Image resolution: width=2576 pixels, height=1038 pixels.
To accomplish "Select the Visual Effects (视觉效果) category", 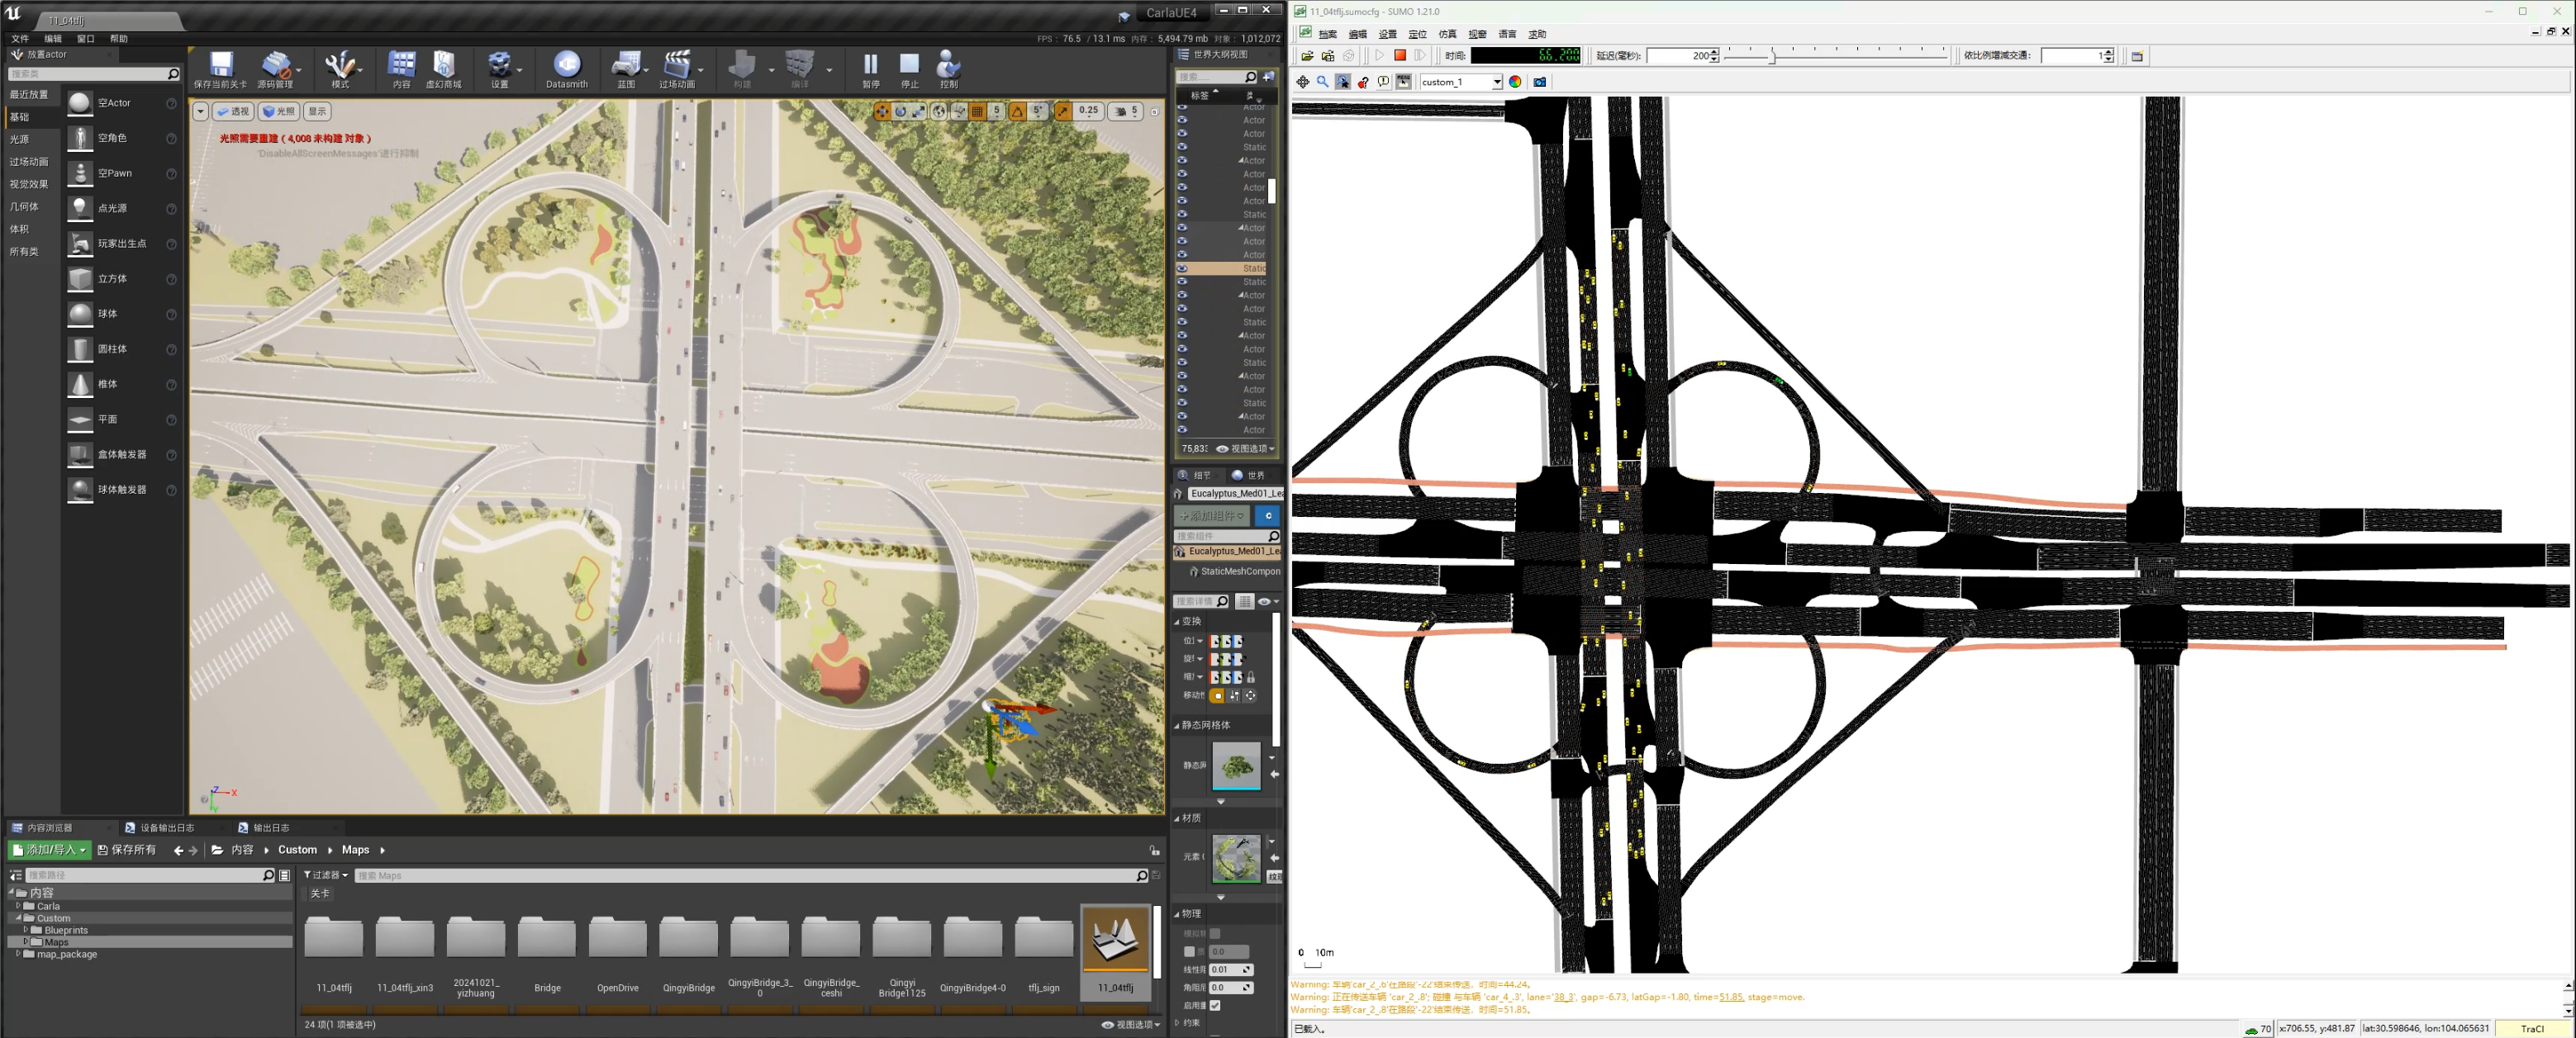I will (x=29, y=184).
